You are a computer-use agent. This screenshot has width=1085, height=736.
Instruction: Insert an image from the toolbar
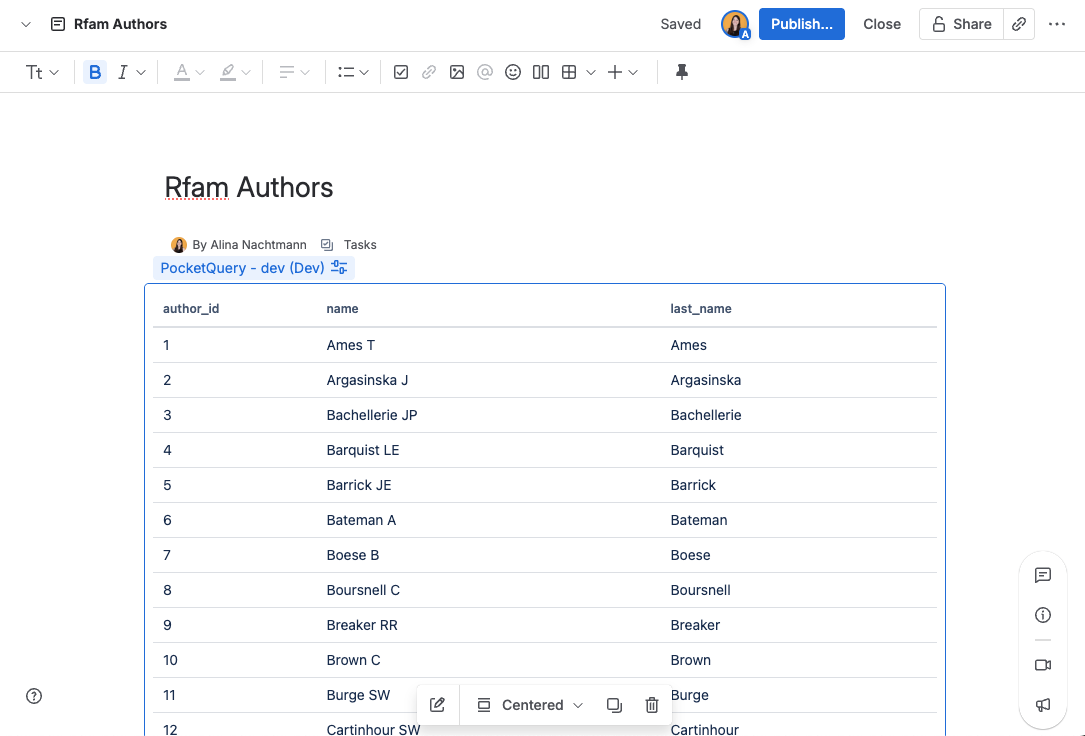457,71
